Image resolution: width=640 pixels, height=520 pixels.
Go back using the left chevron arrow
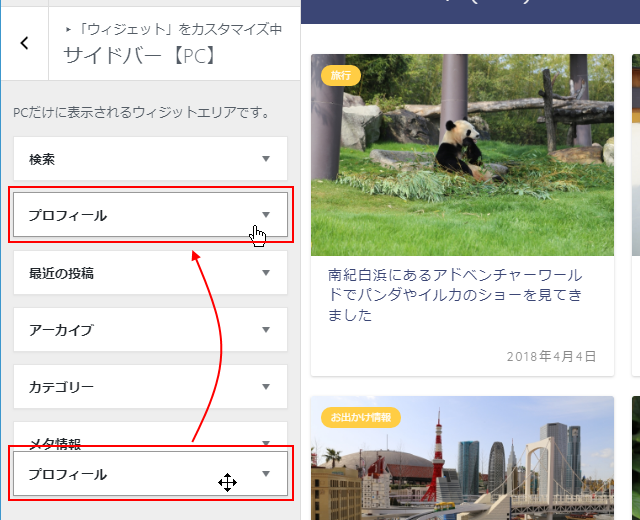(x=24, y=43)
